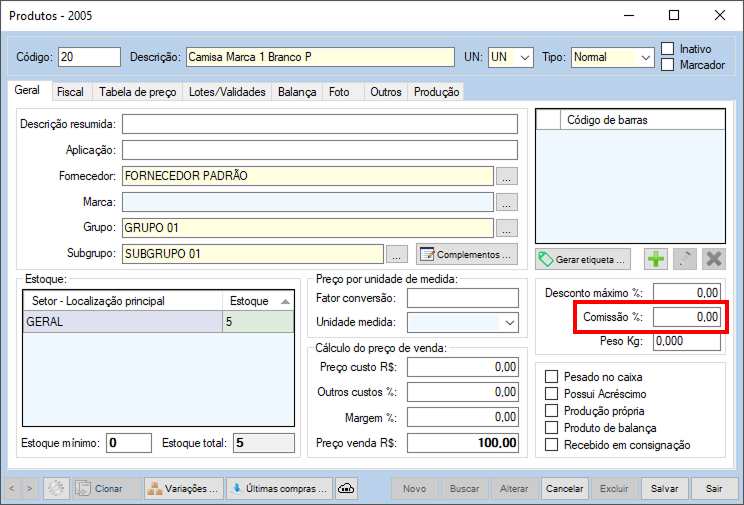Click the gear icon beside Clonar
744x505 pixels.
pos(56,489)
